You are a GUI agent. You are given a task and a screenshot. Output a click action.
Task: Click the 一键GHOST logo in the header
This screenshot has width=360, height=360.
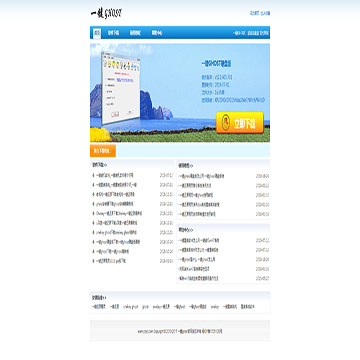pos(106,13)
